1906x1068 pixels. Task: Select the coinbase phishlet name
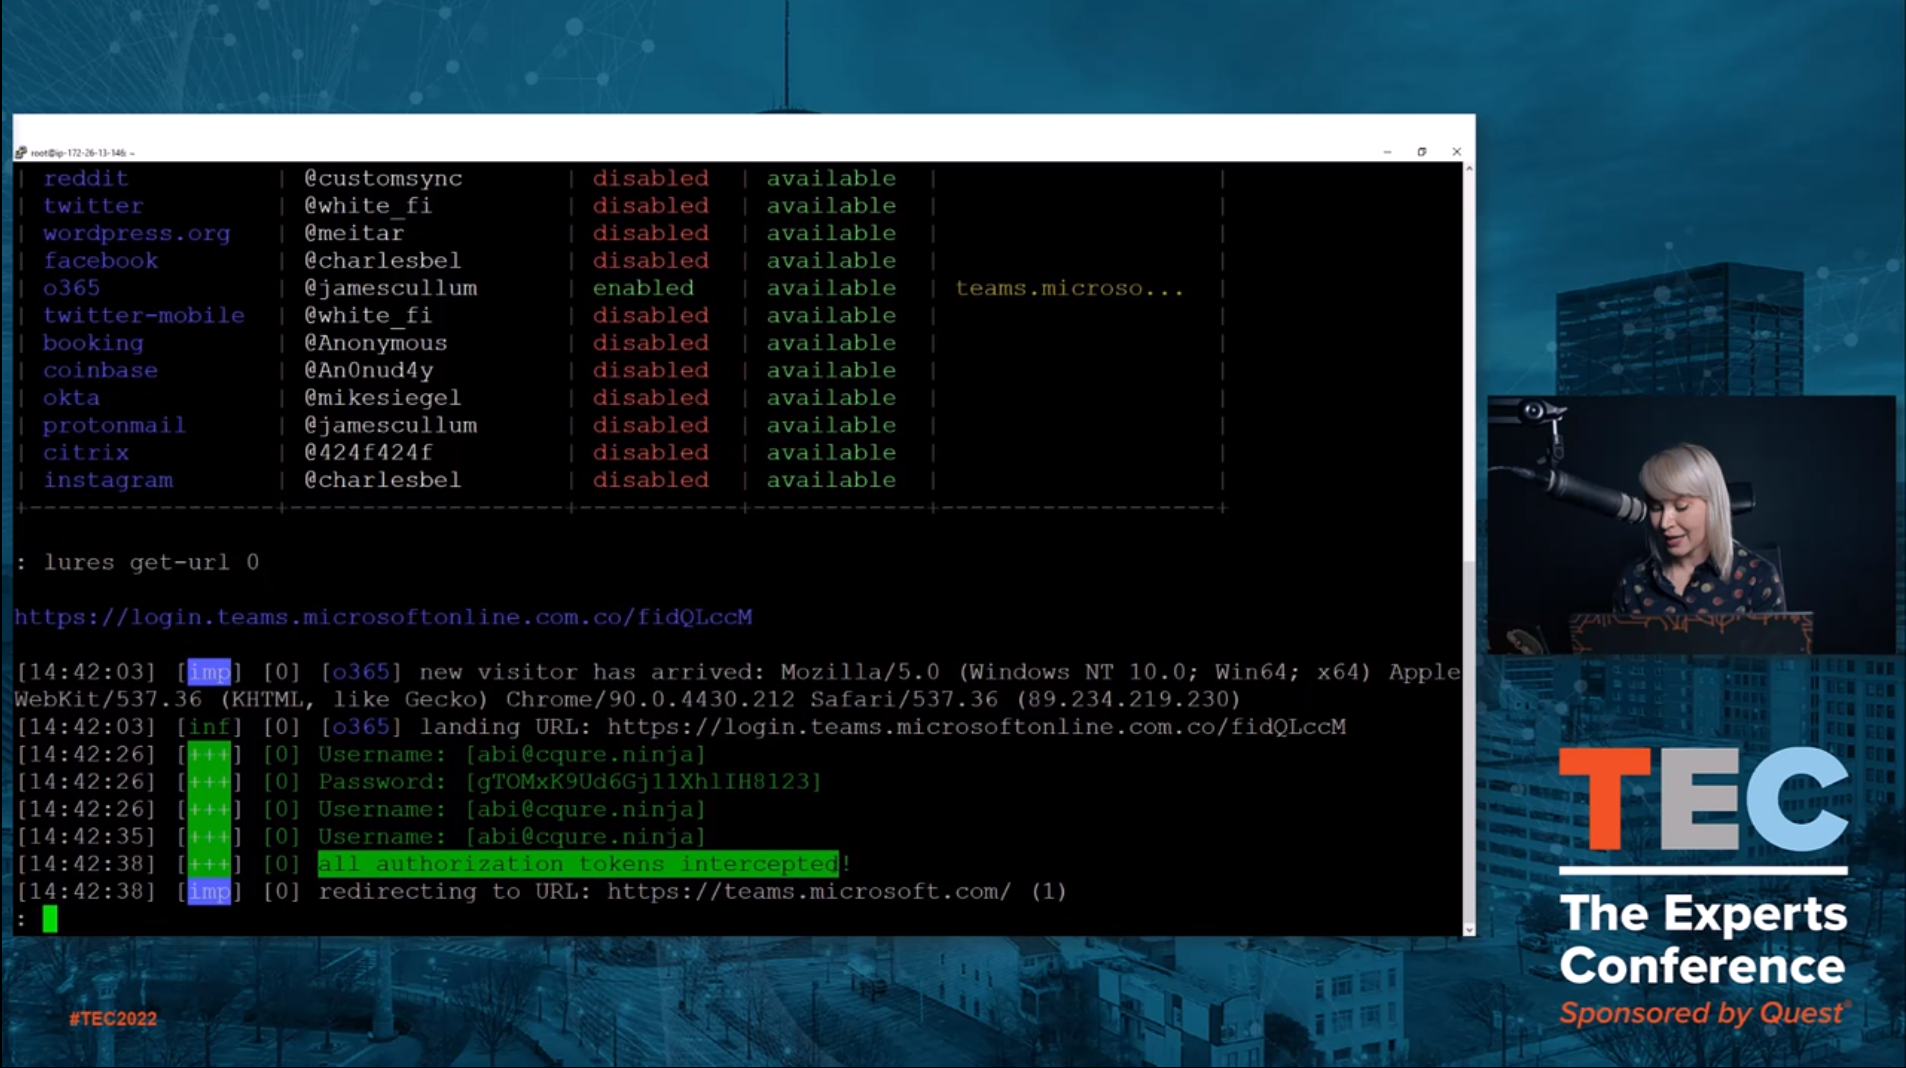point(100,370)
